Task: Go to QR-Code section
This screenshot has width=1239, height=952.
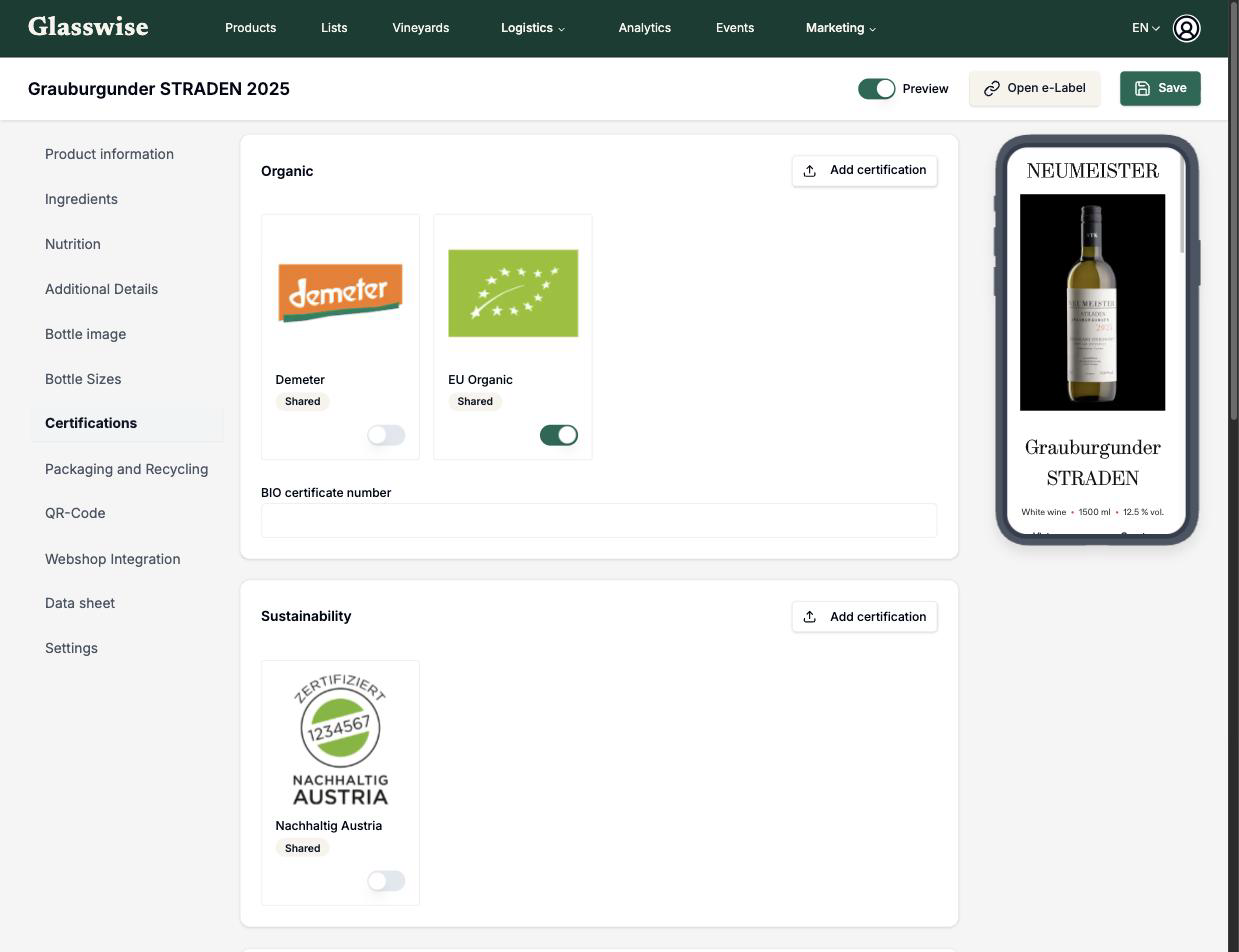Action: 75,513
